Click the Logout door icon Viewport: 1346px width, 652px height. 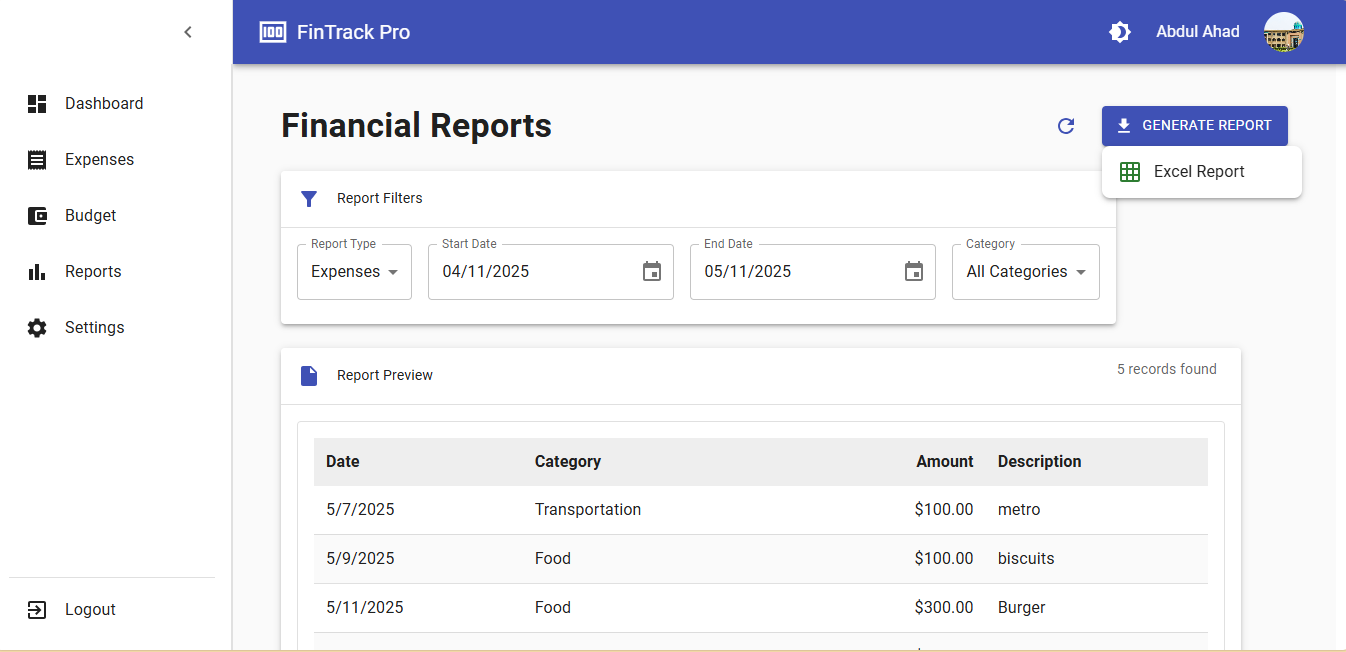[x=37, y=609]
